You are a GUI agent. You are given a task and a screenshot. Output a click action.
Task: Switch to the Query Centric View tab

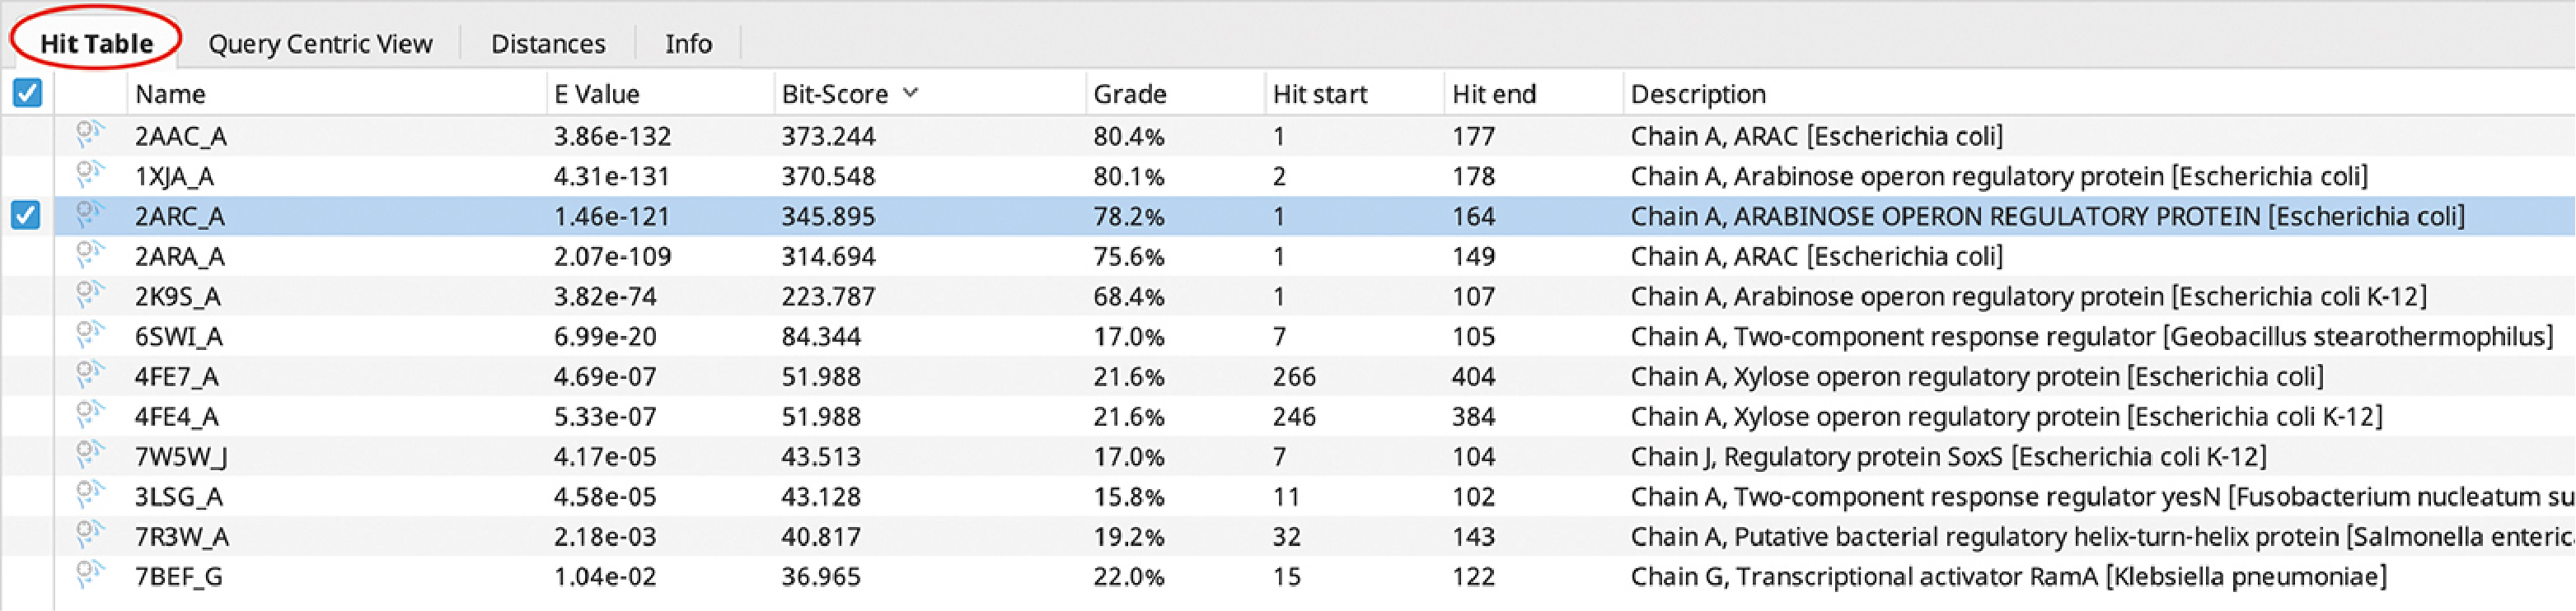(320, 44)
